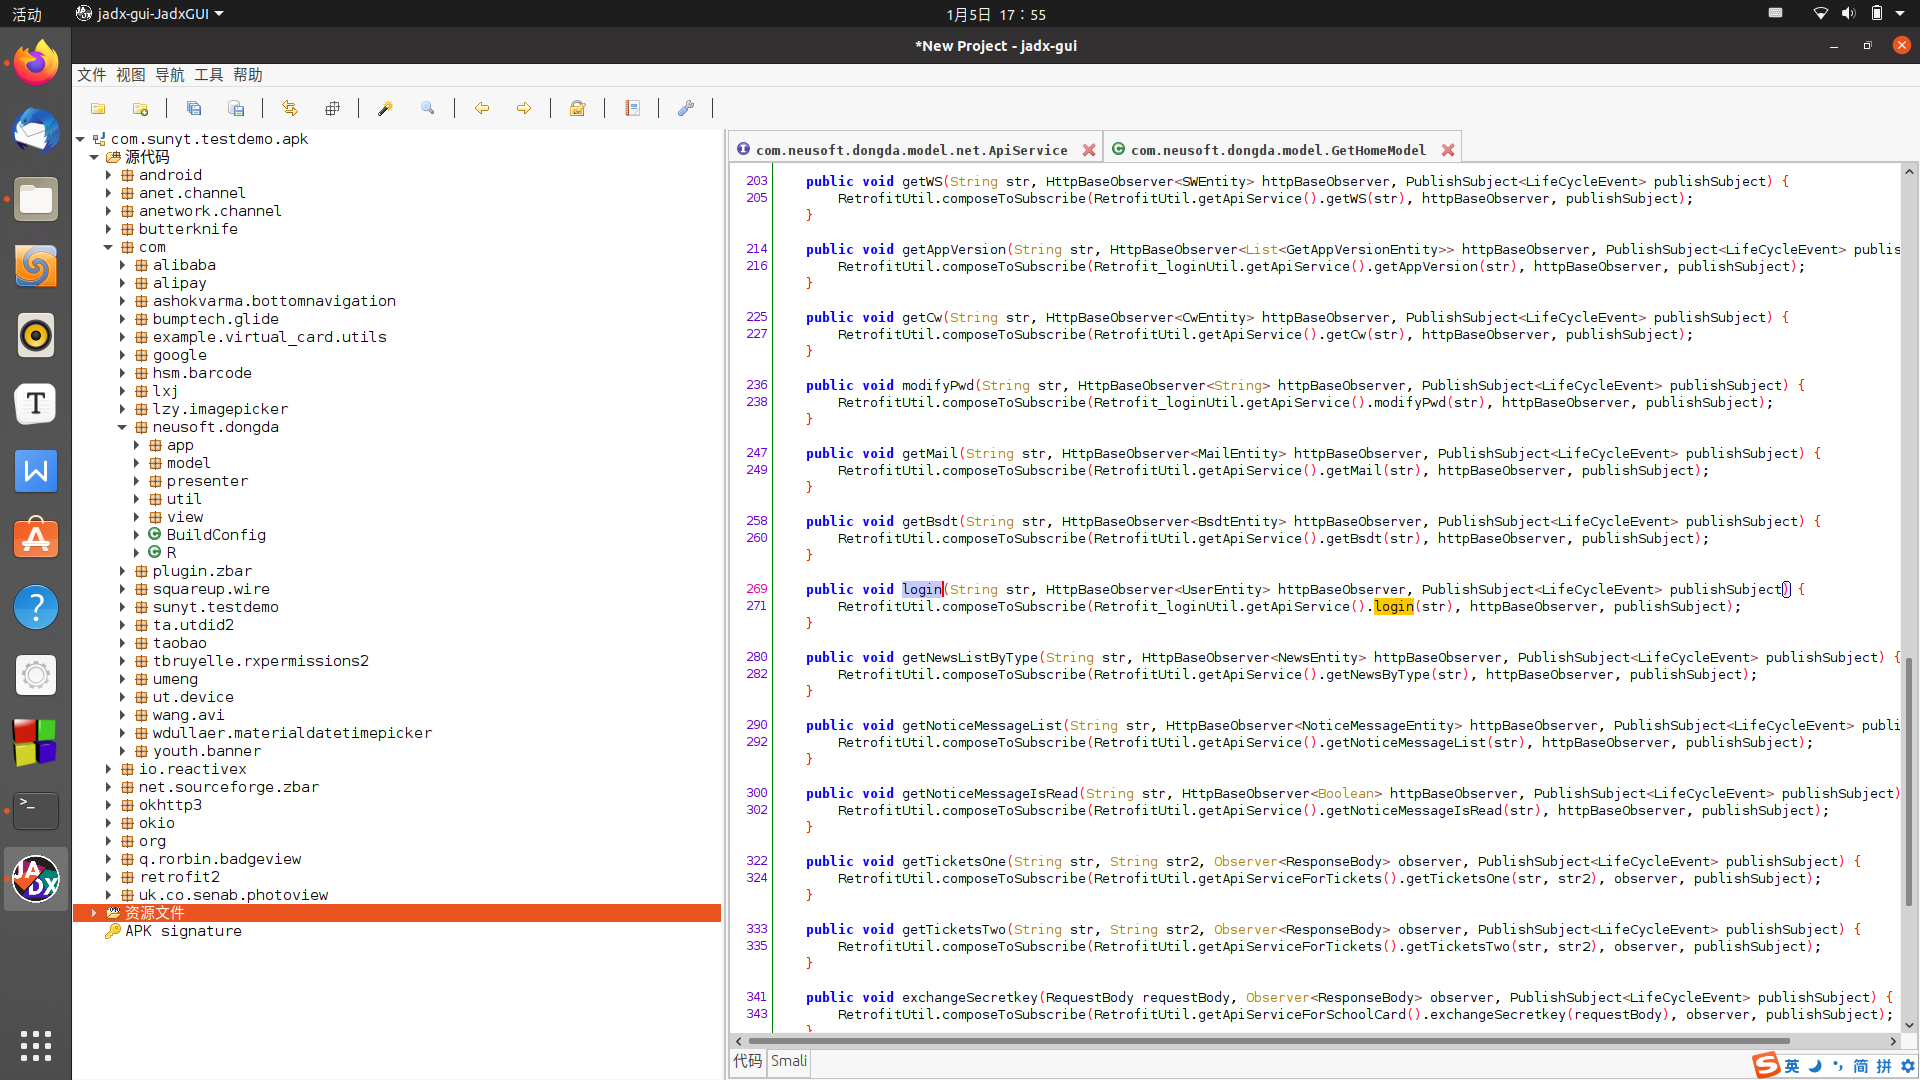
Task: Collapse the 源代码 node
Action: pyautogui.click(x=94, y=157)
